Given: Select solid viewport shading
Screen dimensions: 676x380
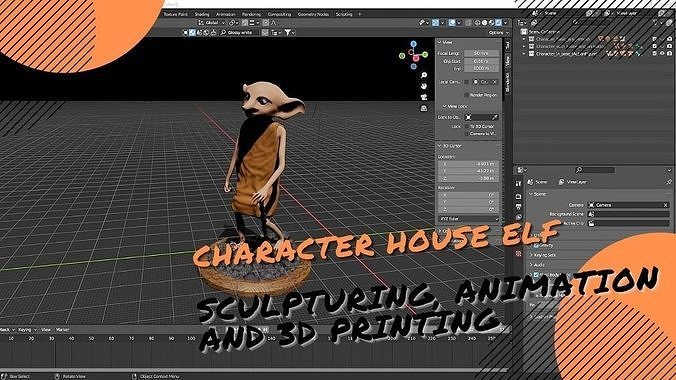Looking at the screenshot, I should tap(485, 22).
